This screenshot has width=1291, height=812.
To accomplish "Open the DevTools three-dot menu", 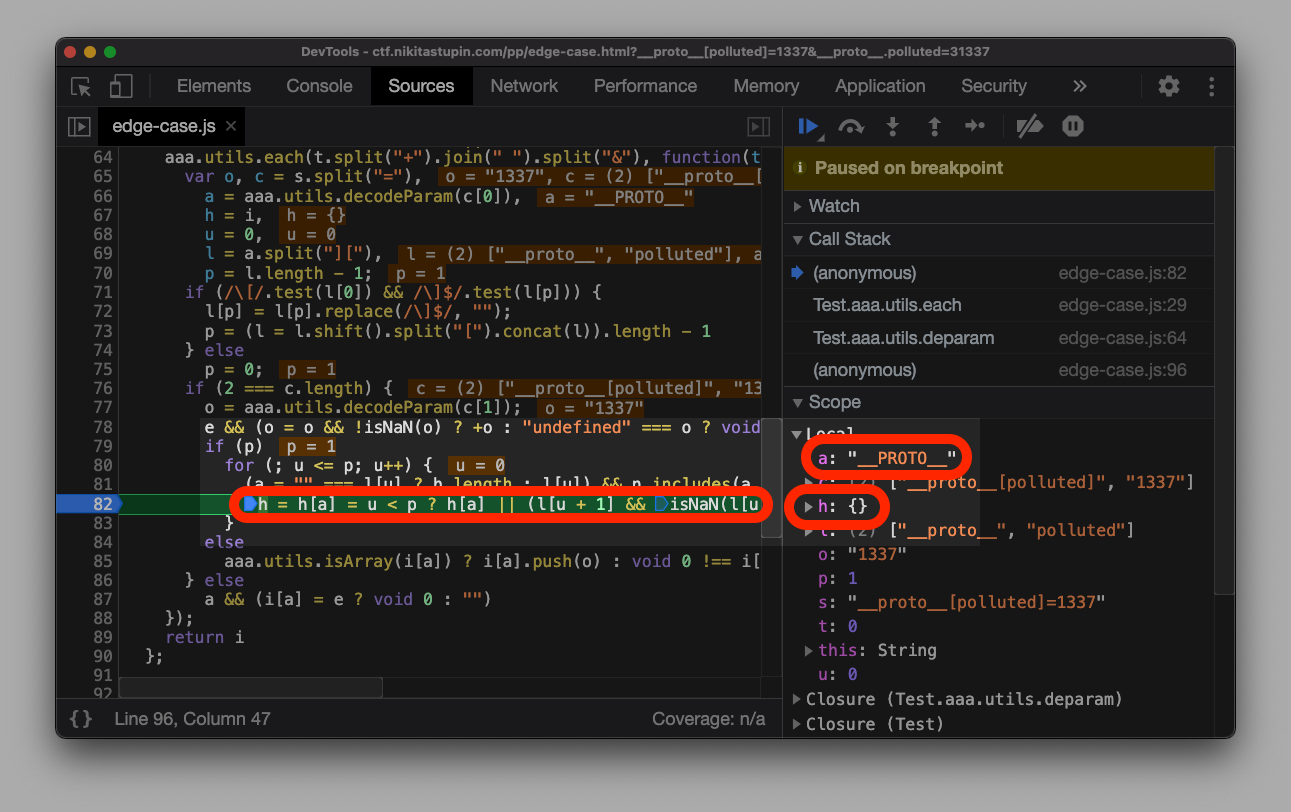I will coord(1211,87).
